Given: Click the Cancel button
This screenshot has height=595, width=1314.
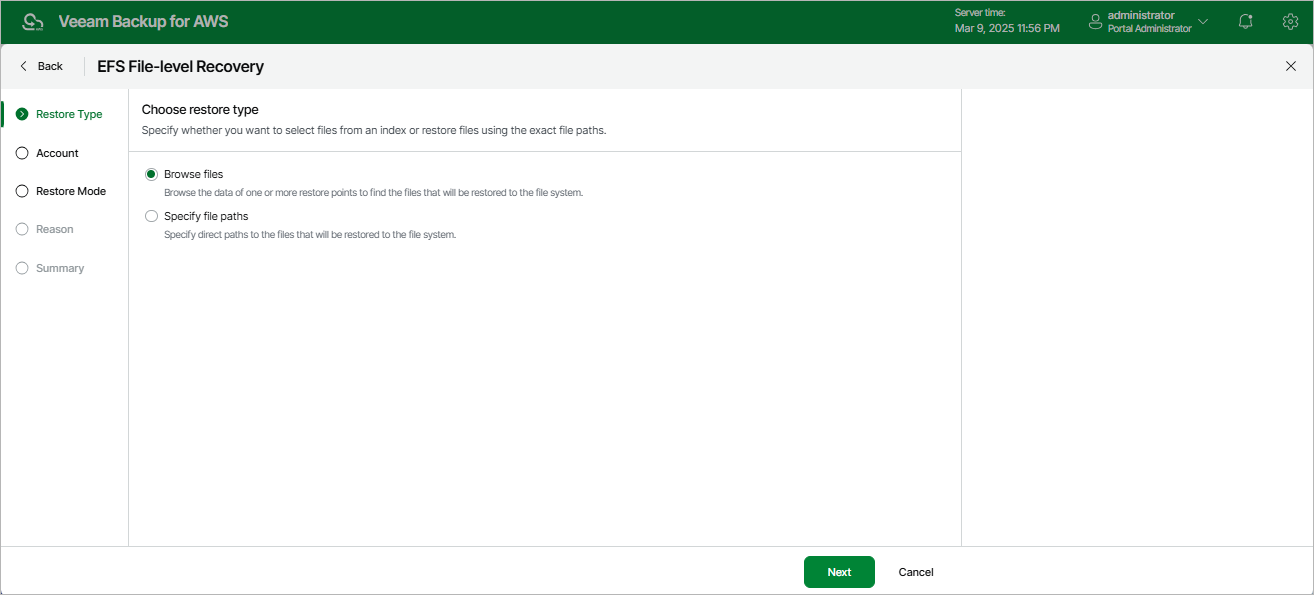Looking at the screenshot, I should pyautogui.click(x=914, y=571).
